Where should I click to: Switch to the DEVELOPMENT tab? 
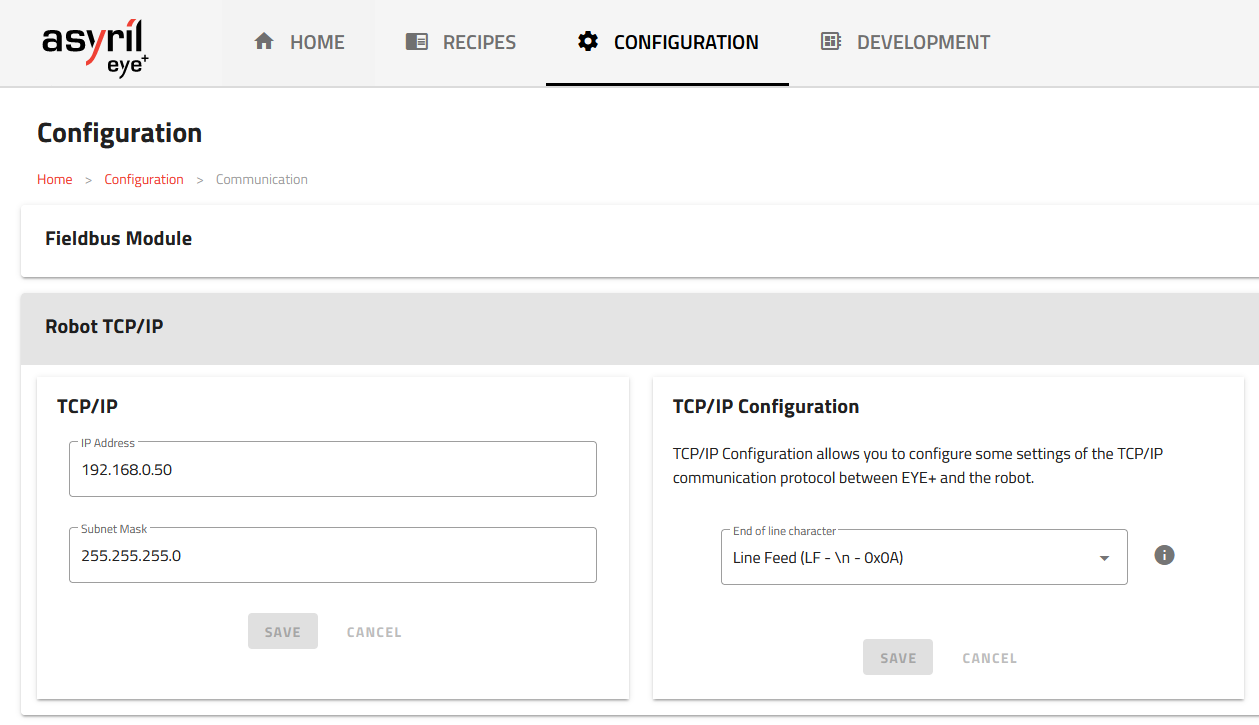point(903,41)
